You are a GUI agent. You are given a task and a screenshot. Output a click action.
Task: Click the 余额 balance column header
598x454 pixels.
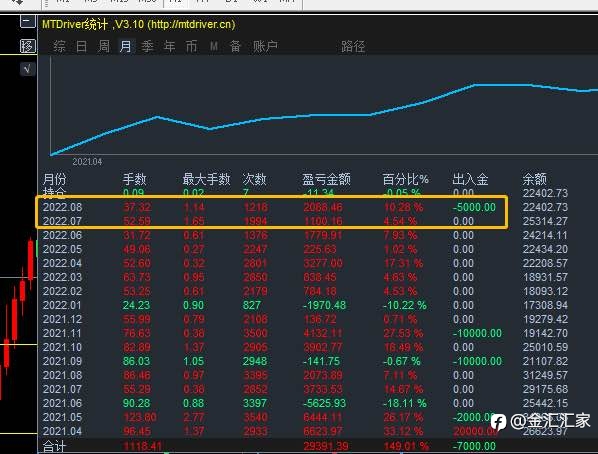[534, 179]
